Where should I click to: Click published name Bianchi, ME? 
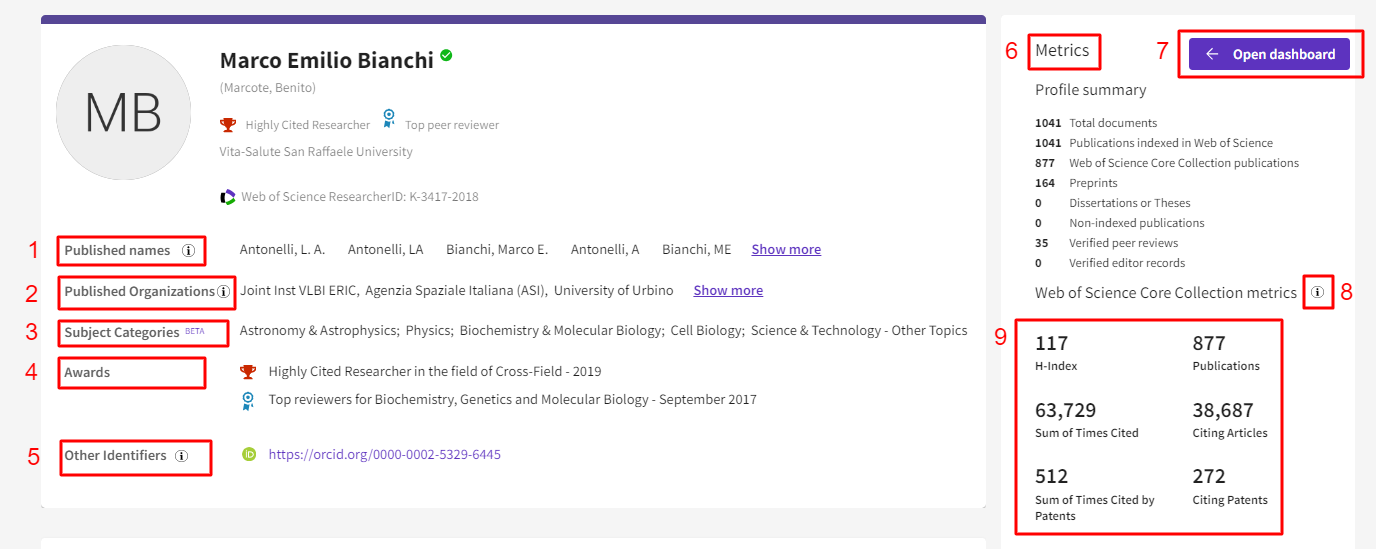pyautogui.click(x=697, y=249)
